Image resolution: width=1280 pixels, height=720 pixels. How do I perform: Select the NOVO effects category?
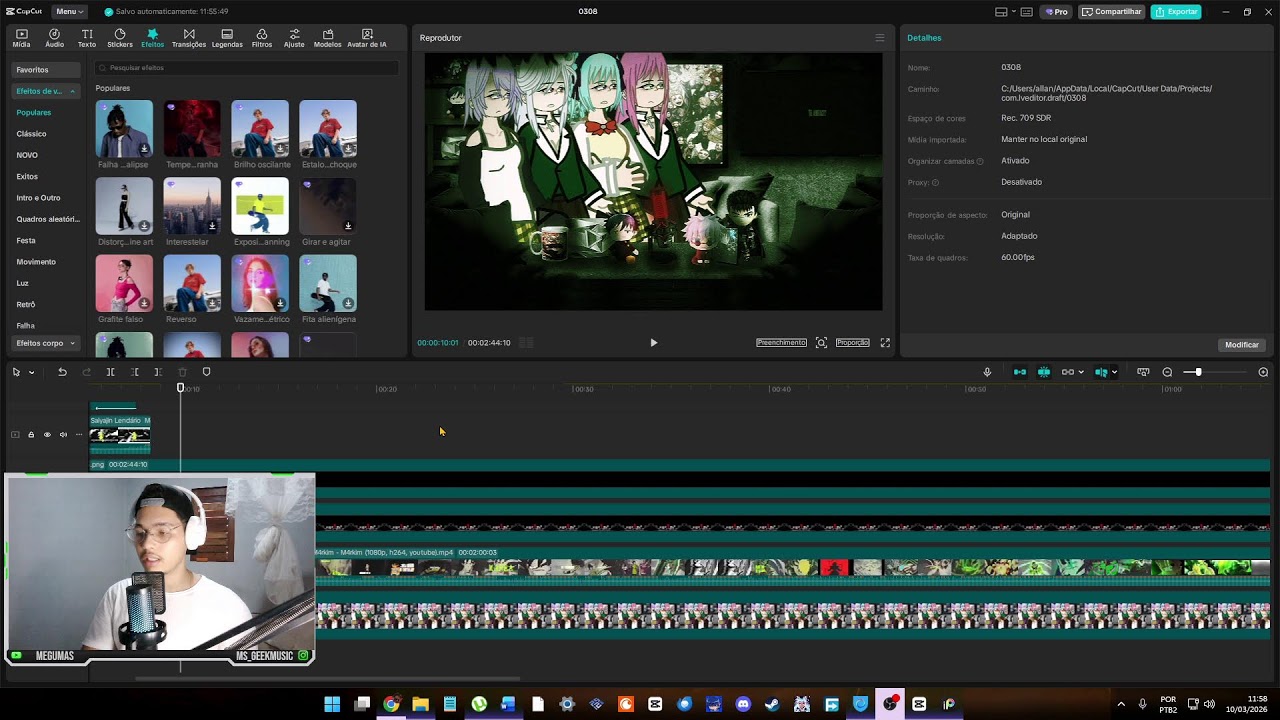coord(27,155)
